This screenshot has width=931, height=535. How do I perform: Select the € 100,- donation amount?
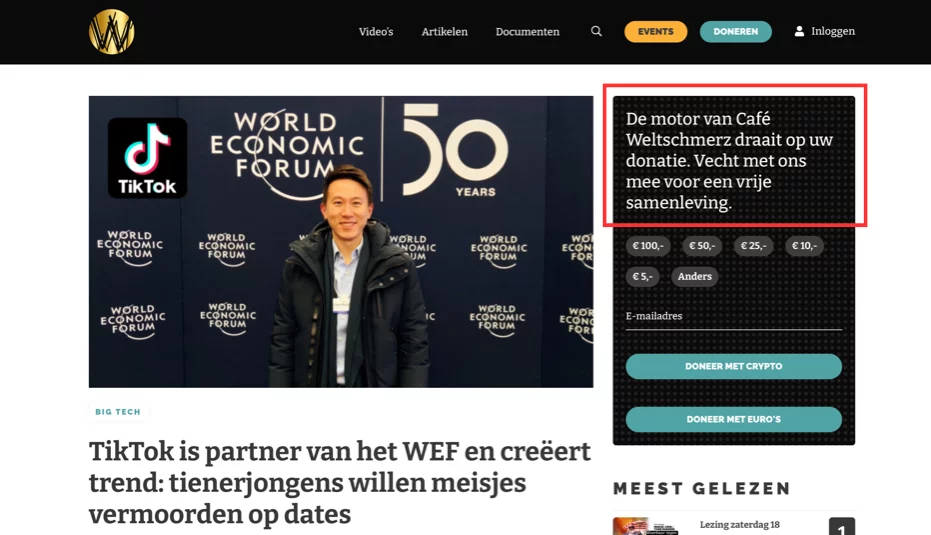pyautogui.click(x=648, y=246)
